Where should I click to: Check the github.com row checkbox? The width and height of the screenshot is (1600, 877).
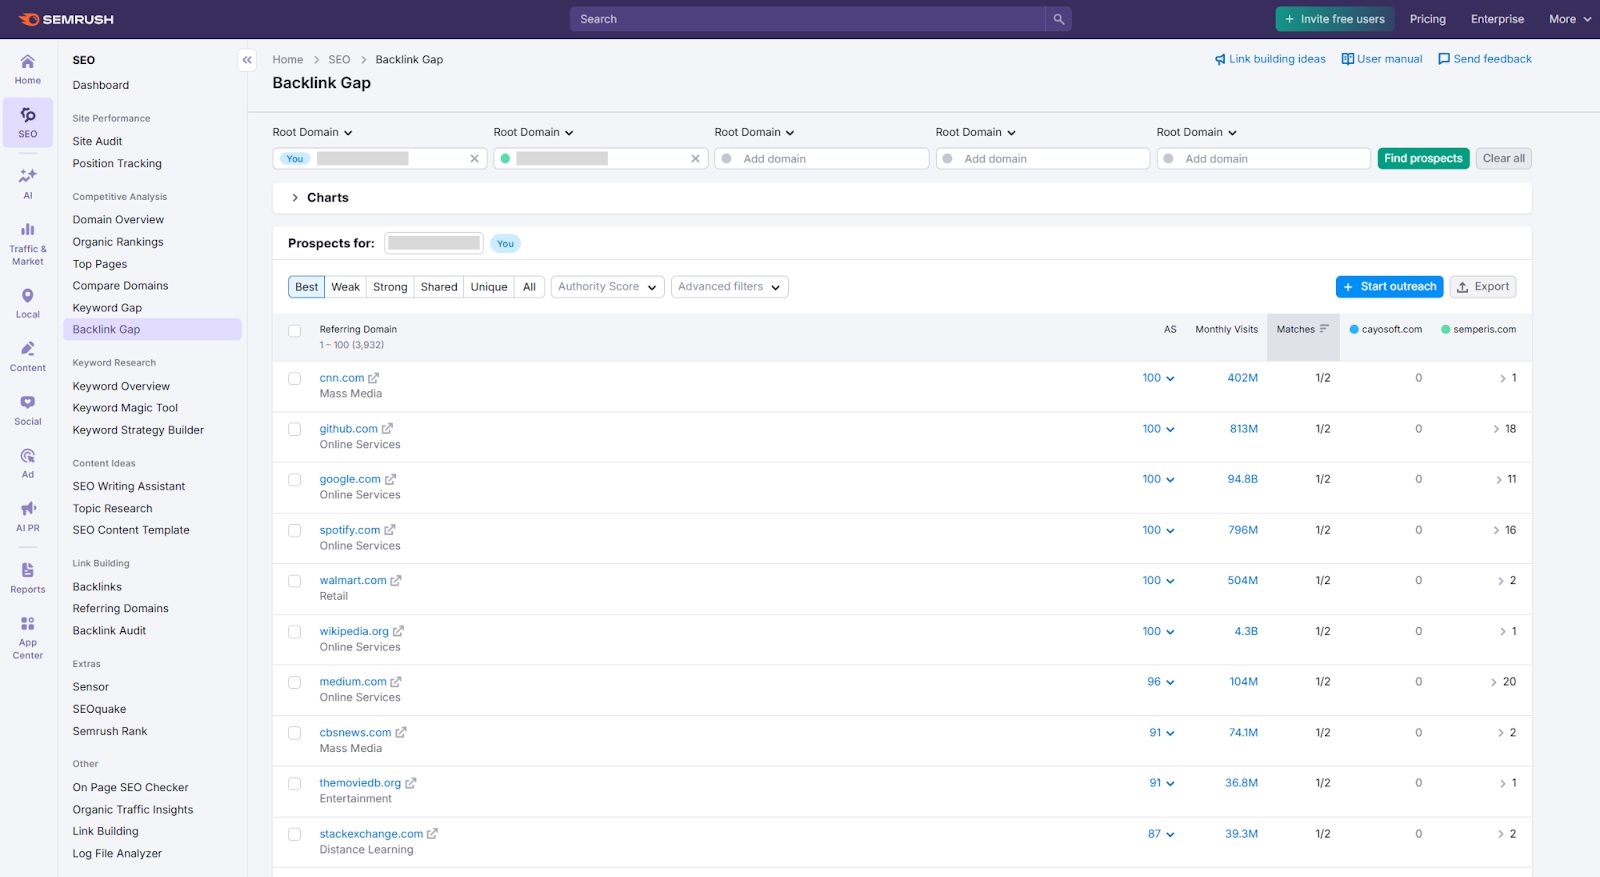[295, 429]
